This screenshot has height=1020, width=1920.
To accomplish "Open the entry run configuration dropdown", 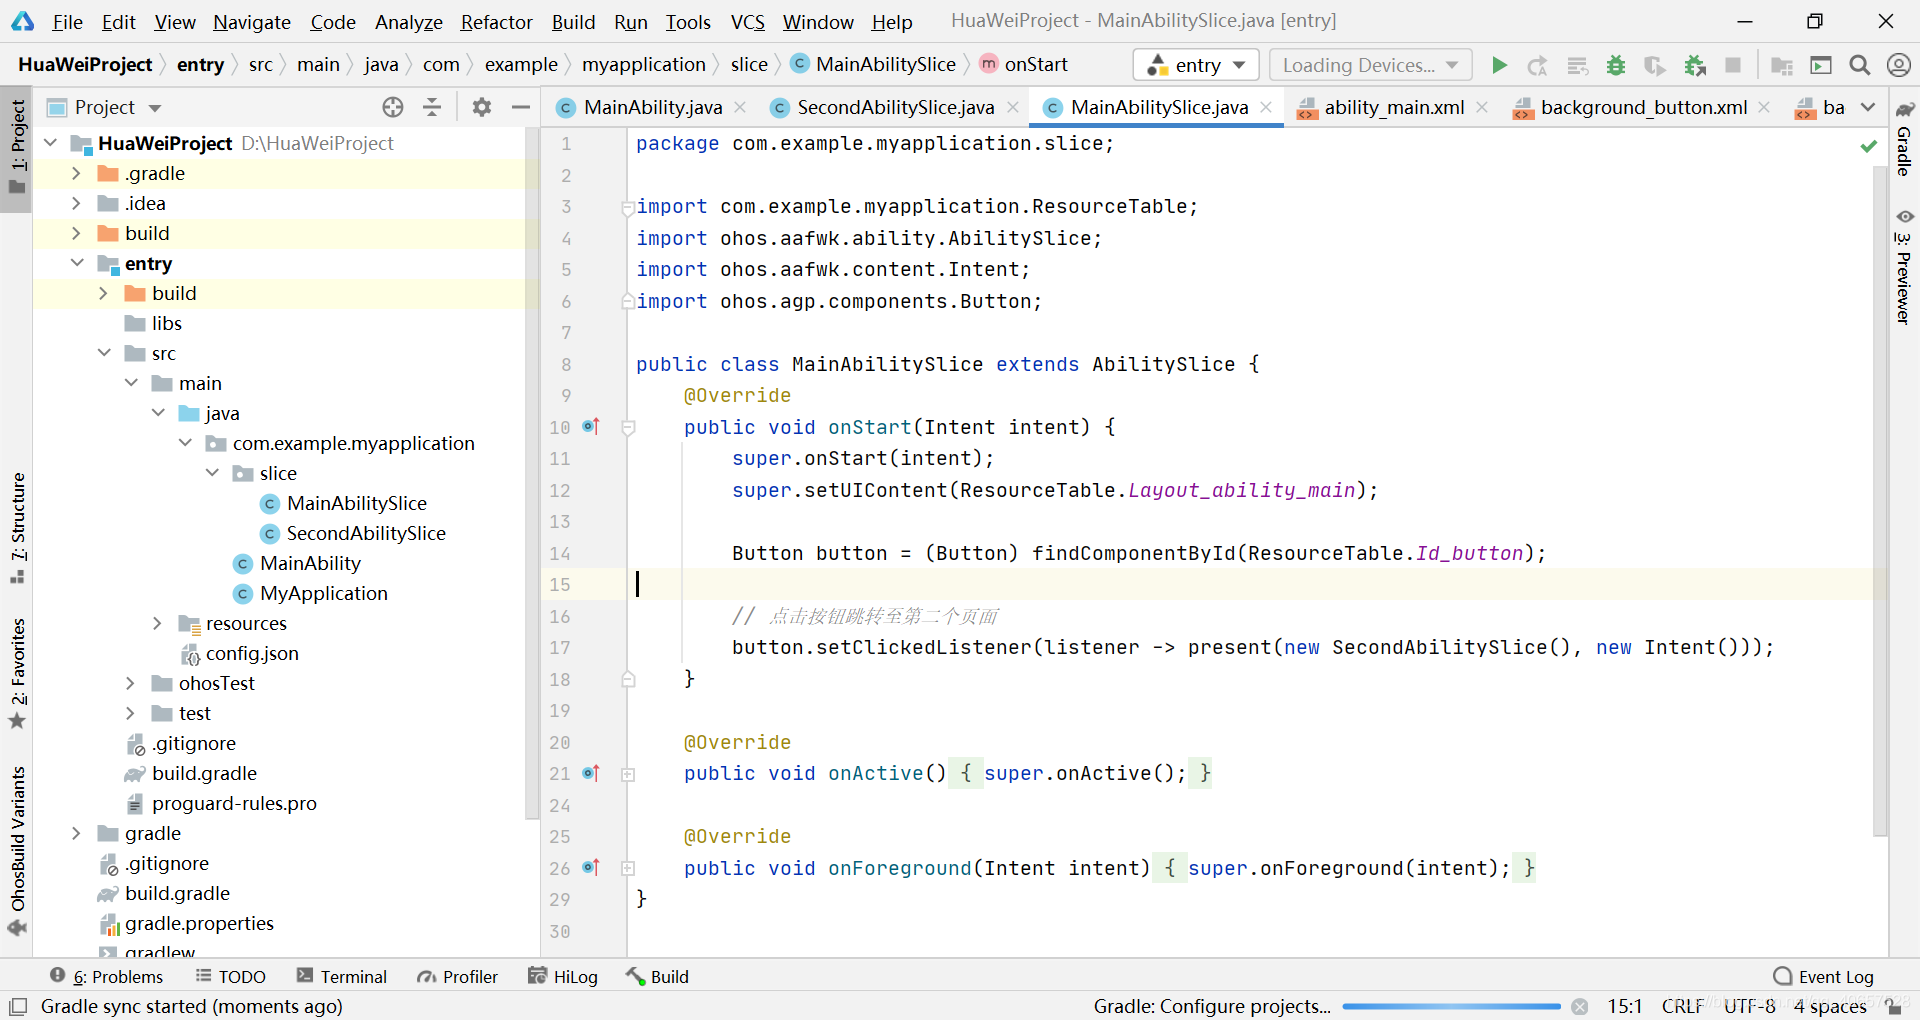I will click(1195, 65).
